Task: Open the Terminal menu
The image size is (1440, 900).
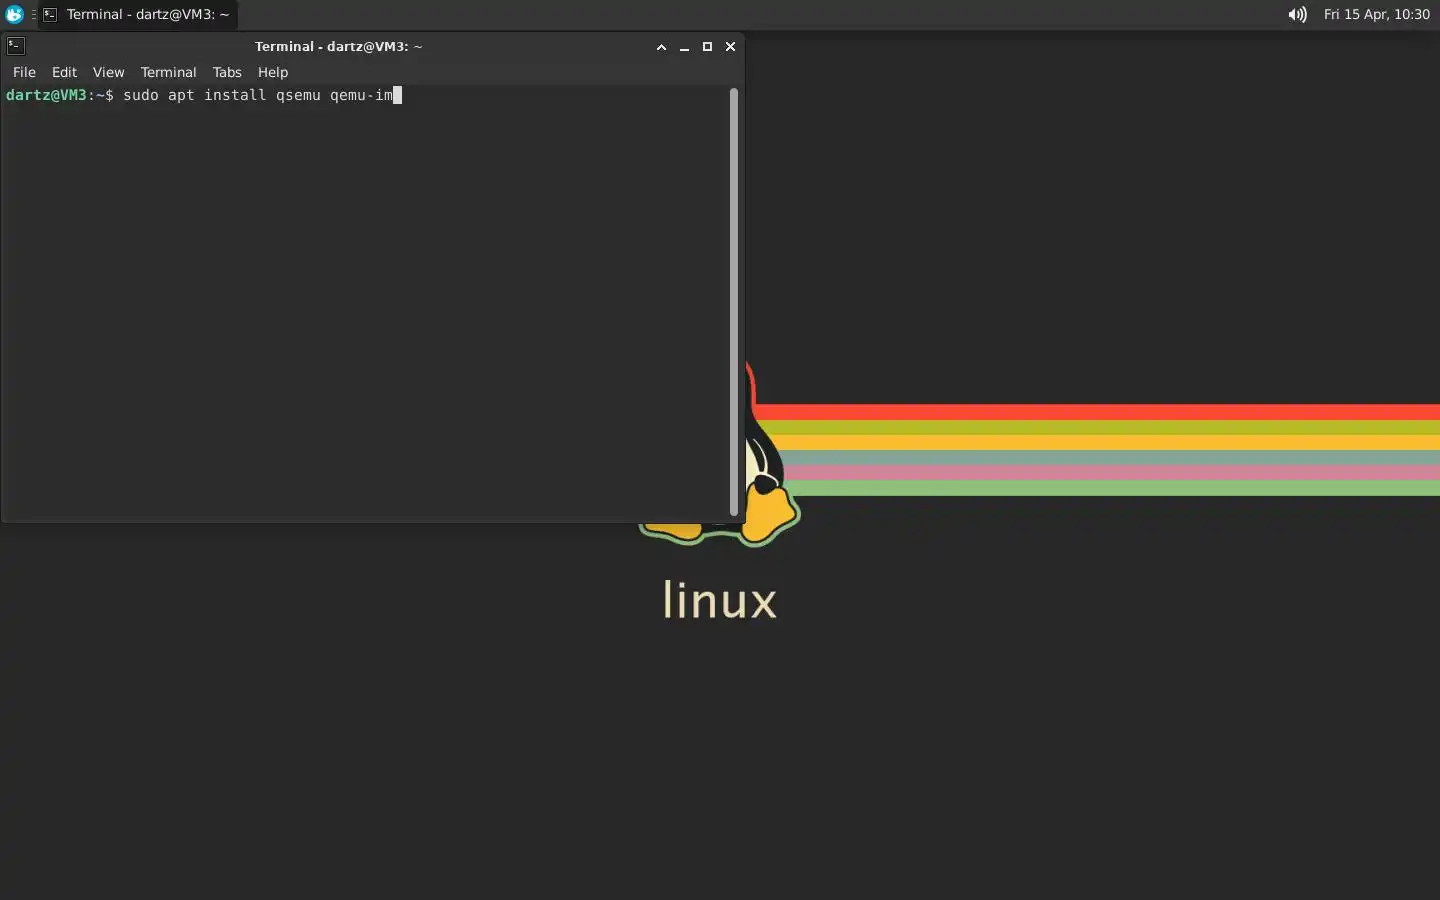Action: (168, 72)
